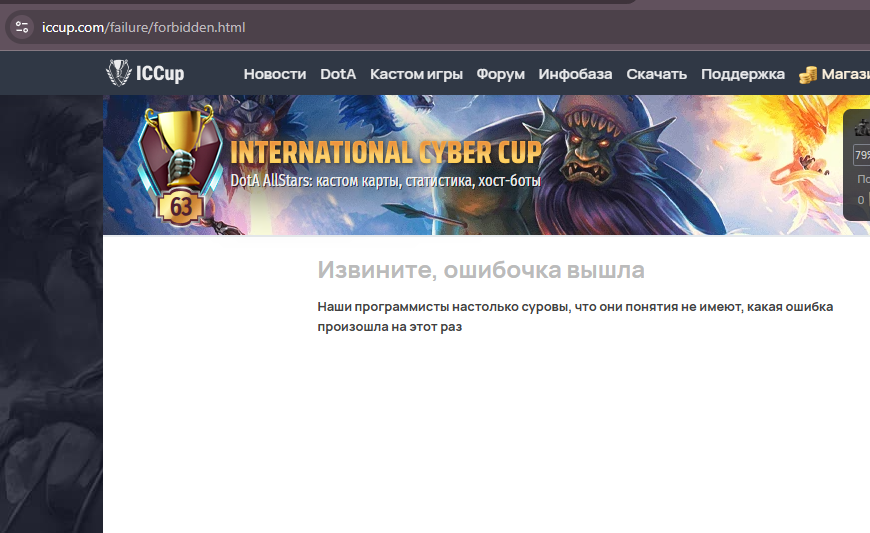Open site information icon in address bar
This screenshot has height=533, width=870.
pyautogui.click(x=22, y=27)
